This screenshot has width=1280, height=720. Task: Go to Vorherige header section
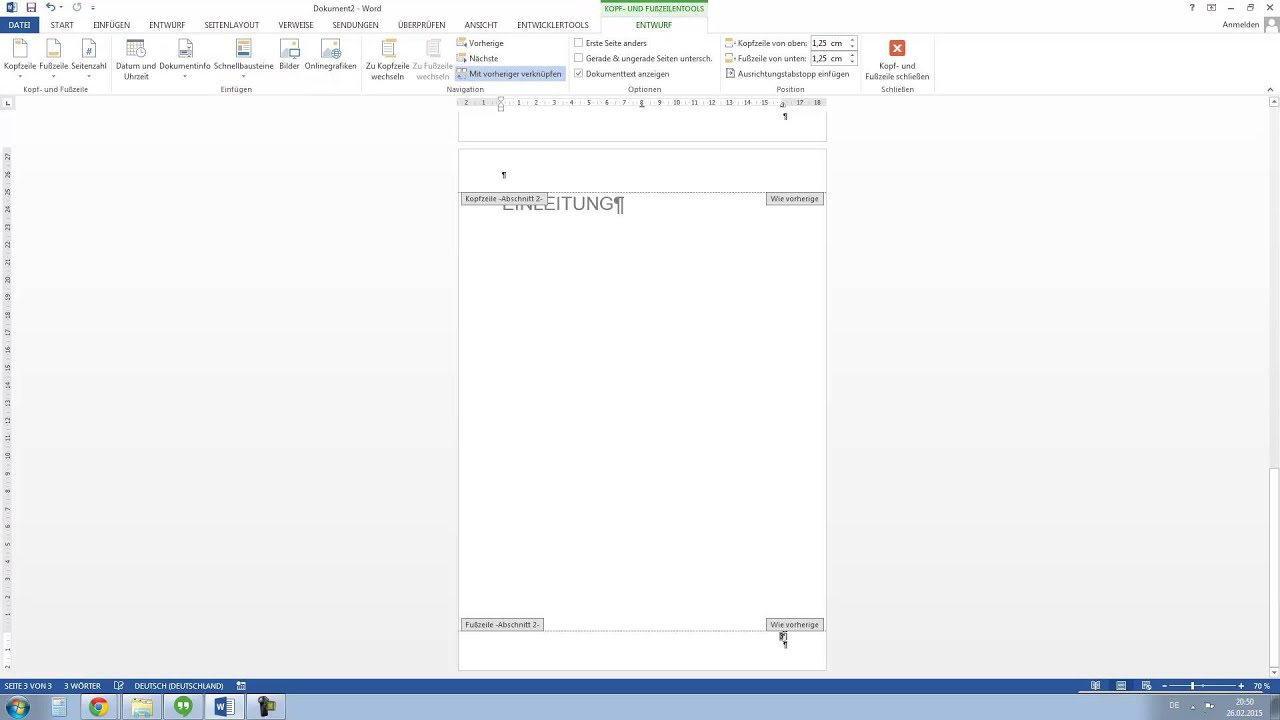[480, 43]
